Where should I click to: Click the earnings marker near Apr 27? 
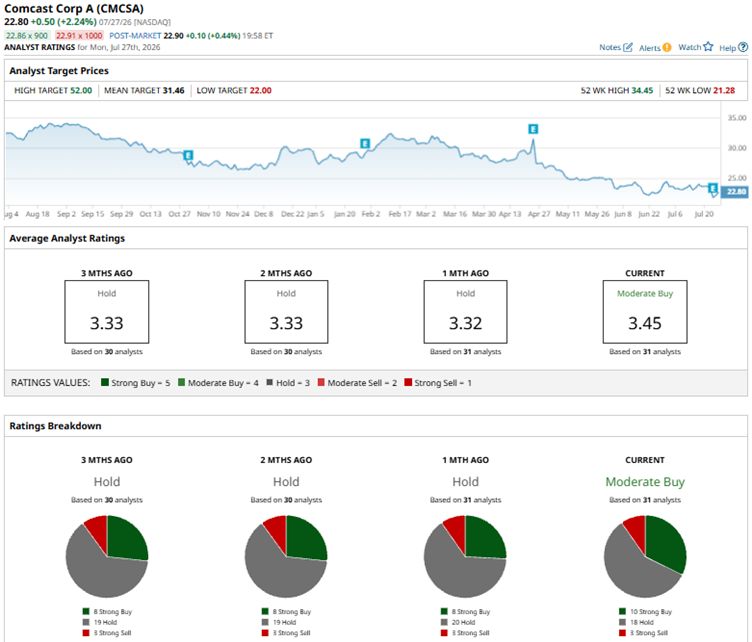533,129
